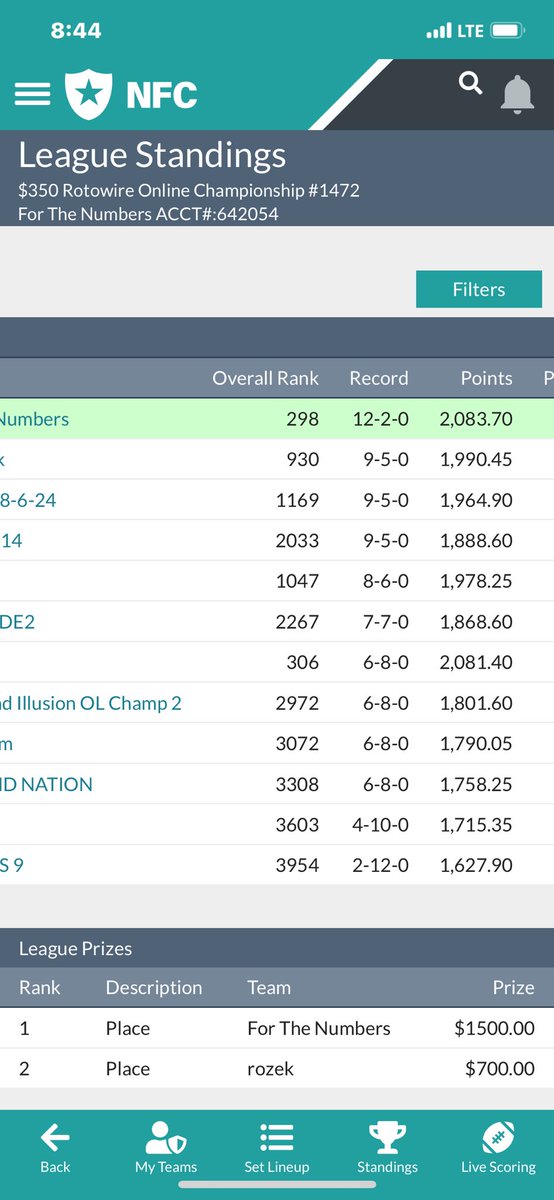Sort by Points column header

coord(486,378)
